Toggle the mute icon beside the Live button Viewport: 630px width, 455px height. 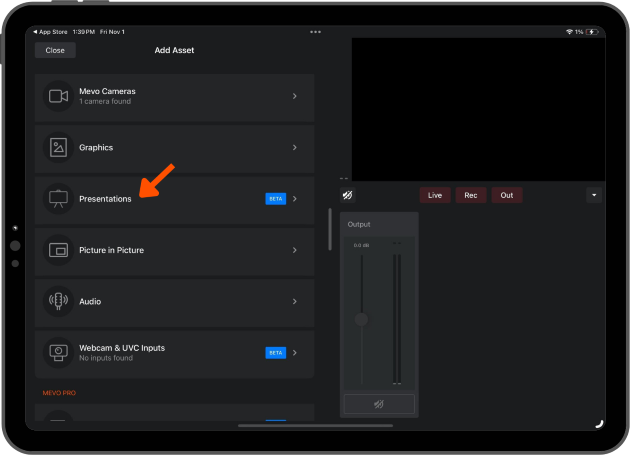[348, 195]
